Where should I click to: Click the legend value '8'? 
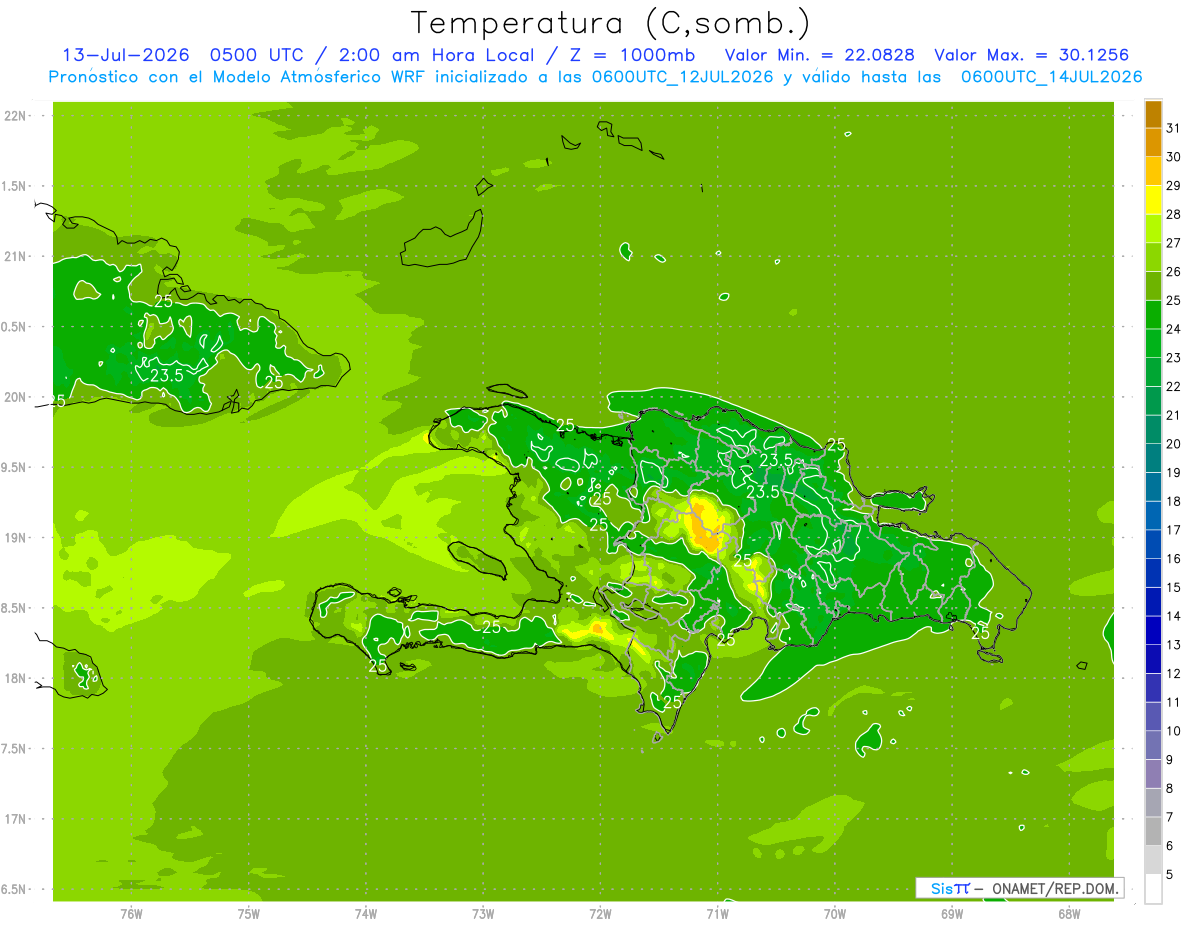coord(1170,788)
